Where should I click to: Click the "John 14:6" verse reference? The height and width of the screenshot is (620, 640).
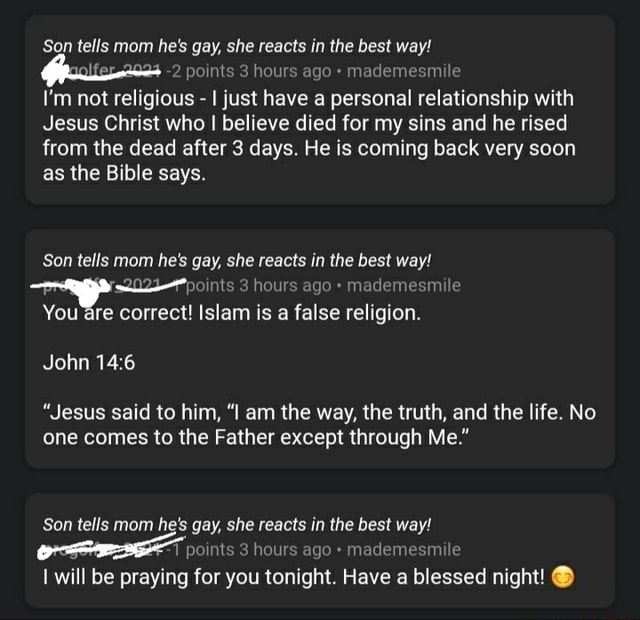(x=89, y=362)
